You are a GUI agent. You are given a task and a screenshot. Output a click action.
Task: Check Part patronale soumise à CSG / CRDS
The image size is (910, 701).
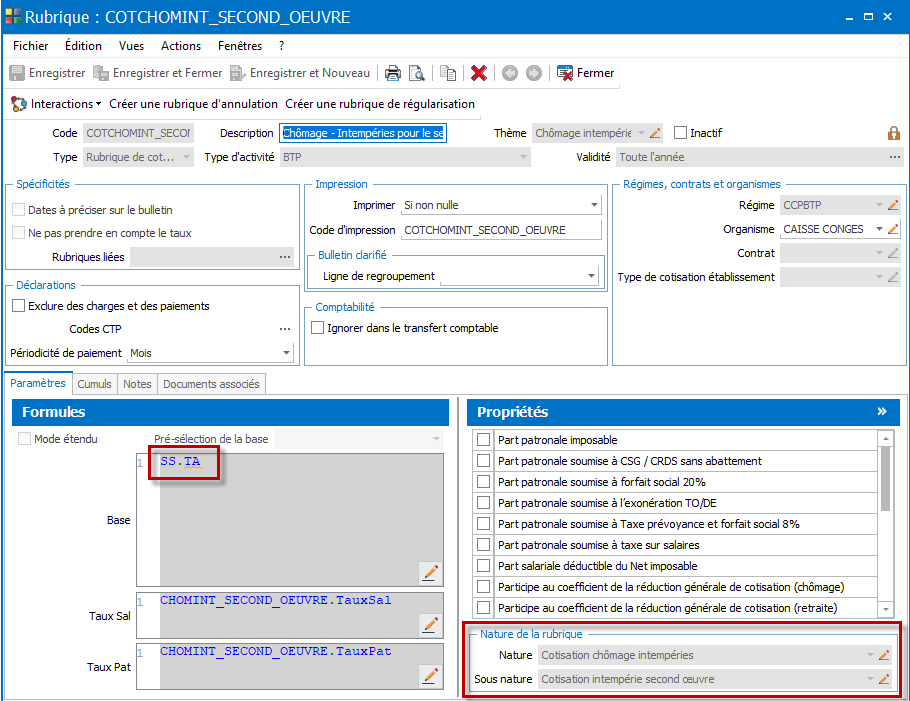pyautogui.click(x=483, y=461)
